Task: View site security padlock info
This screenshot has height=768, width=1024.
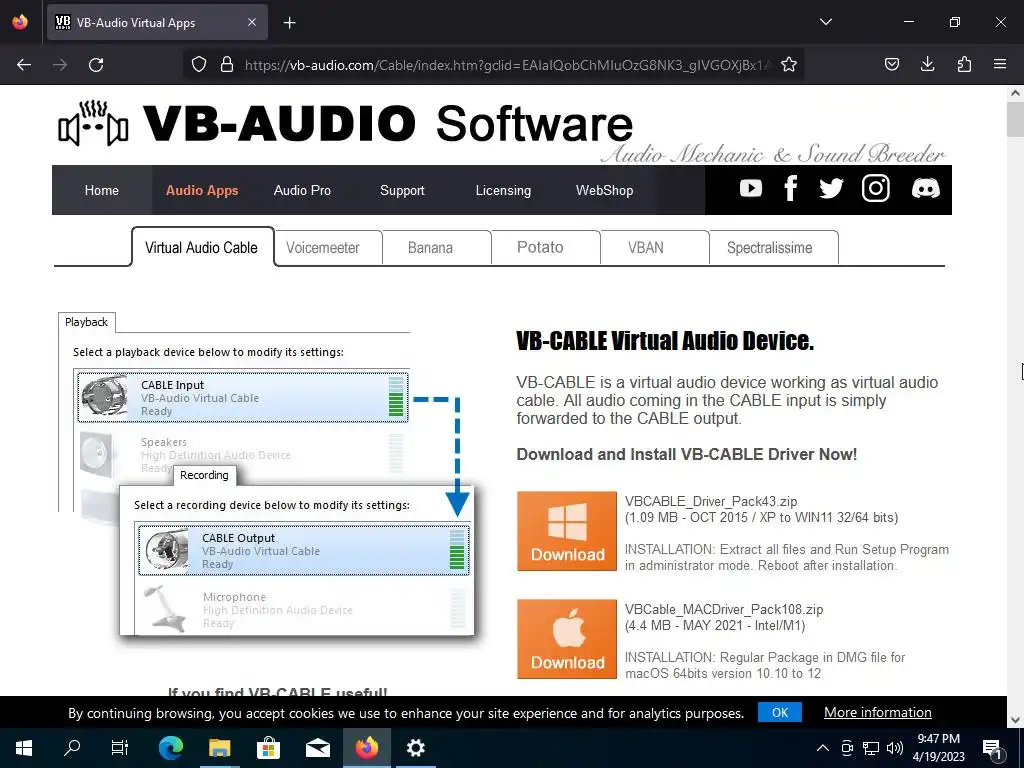Action: 227,65
